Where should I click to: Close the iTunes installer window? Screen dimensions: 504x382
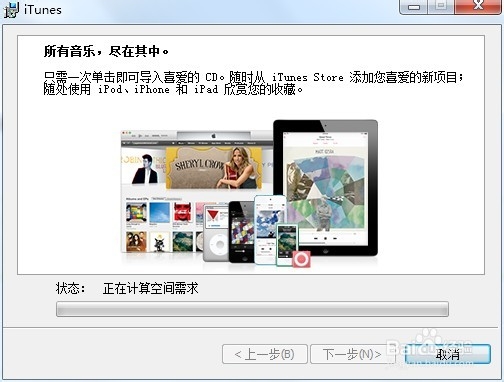[478, 6]
